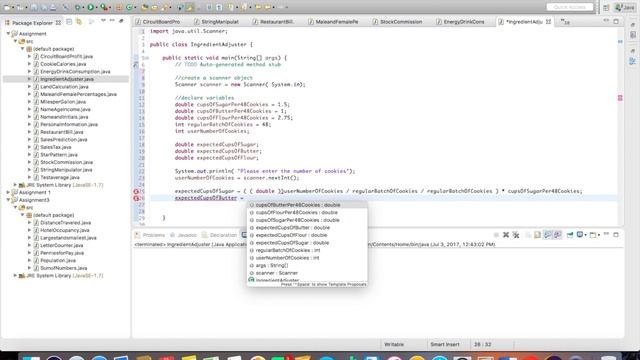
Task: Toggle Scroll Lock in Console toolbar
Action: click(537, 235)
